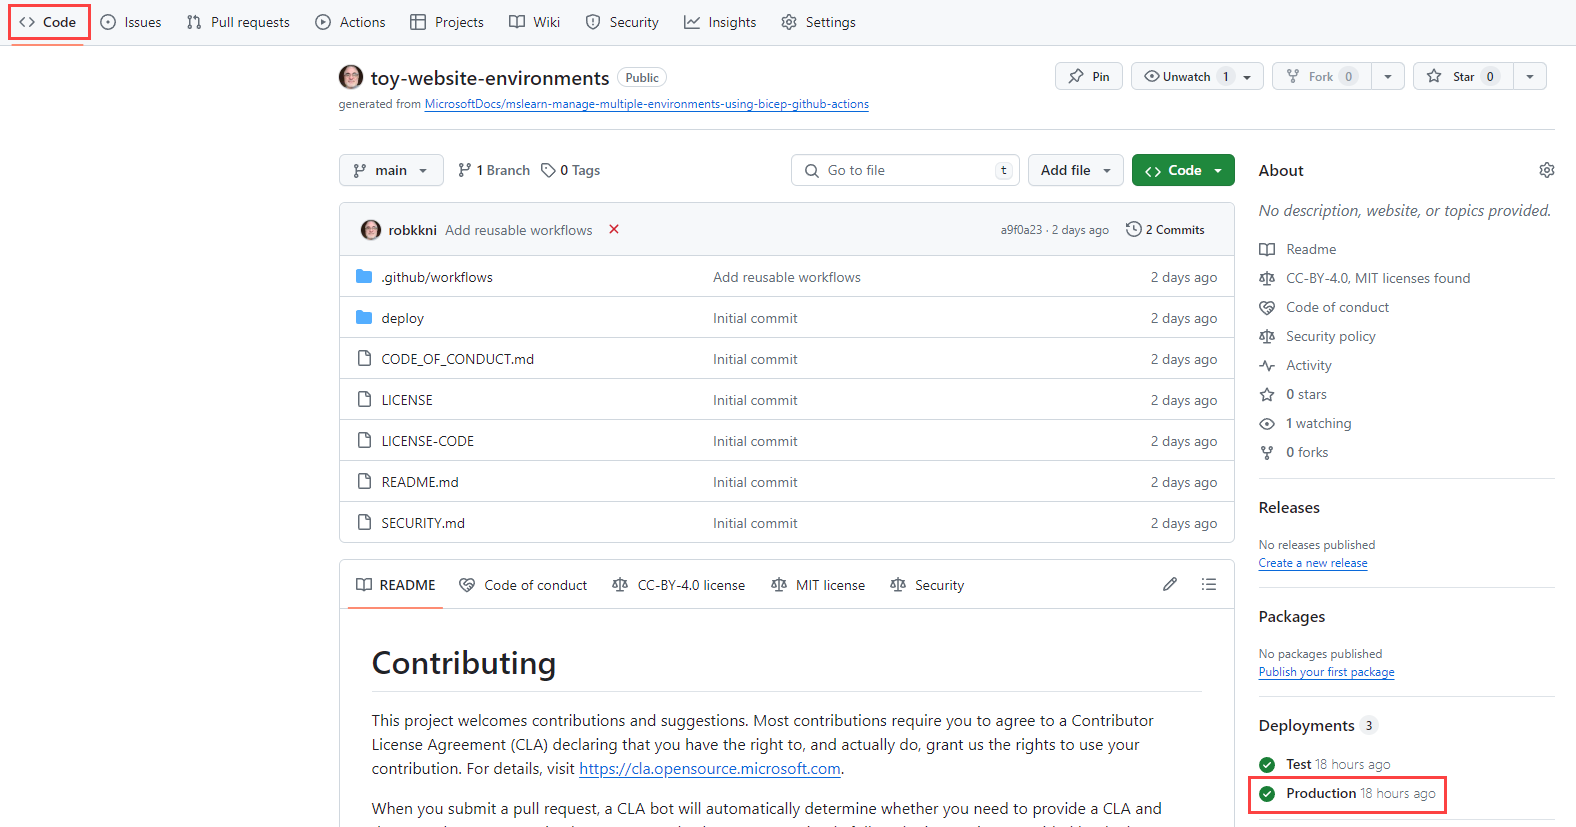The width and height of the screenshot is (1576, 827).
Task: Open the About settings gear icon
Action: [1547, 170]
